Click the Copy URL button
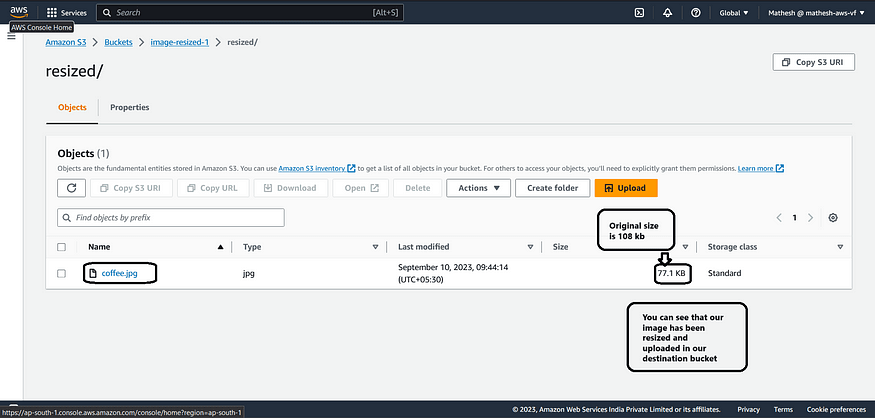This screenshot has width=875, height=418. [213, 188]
